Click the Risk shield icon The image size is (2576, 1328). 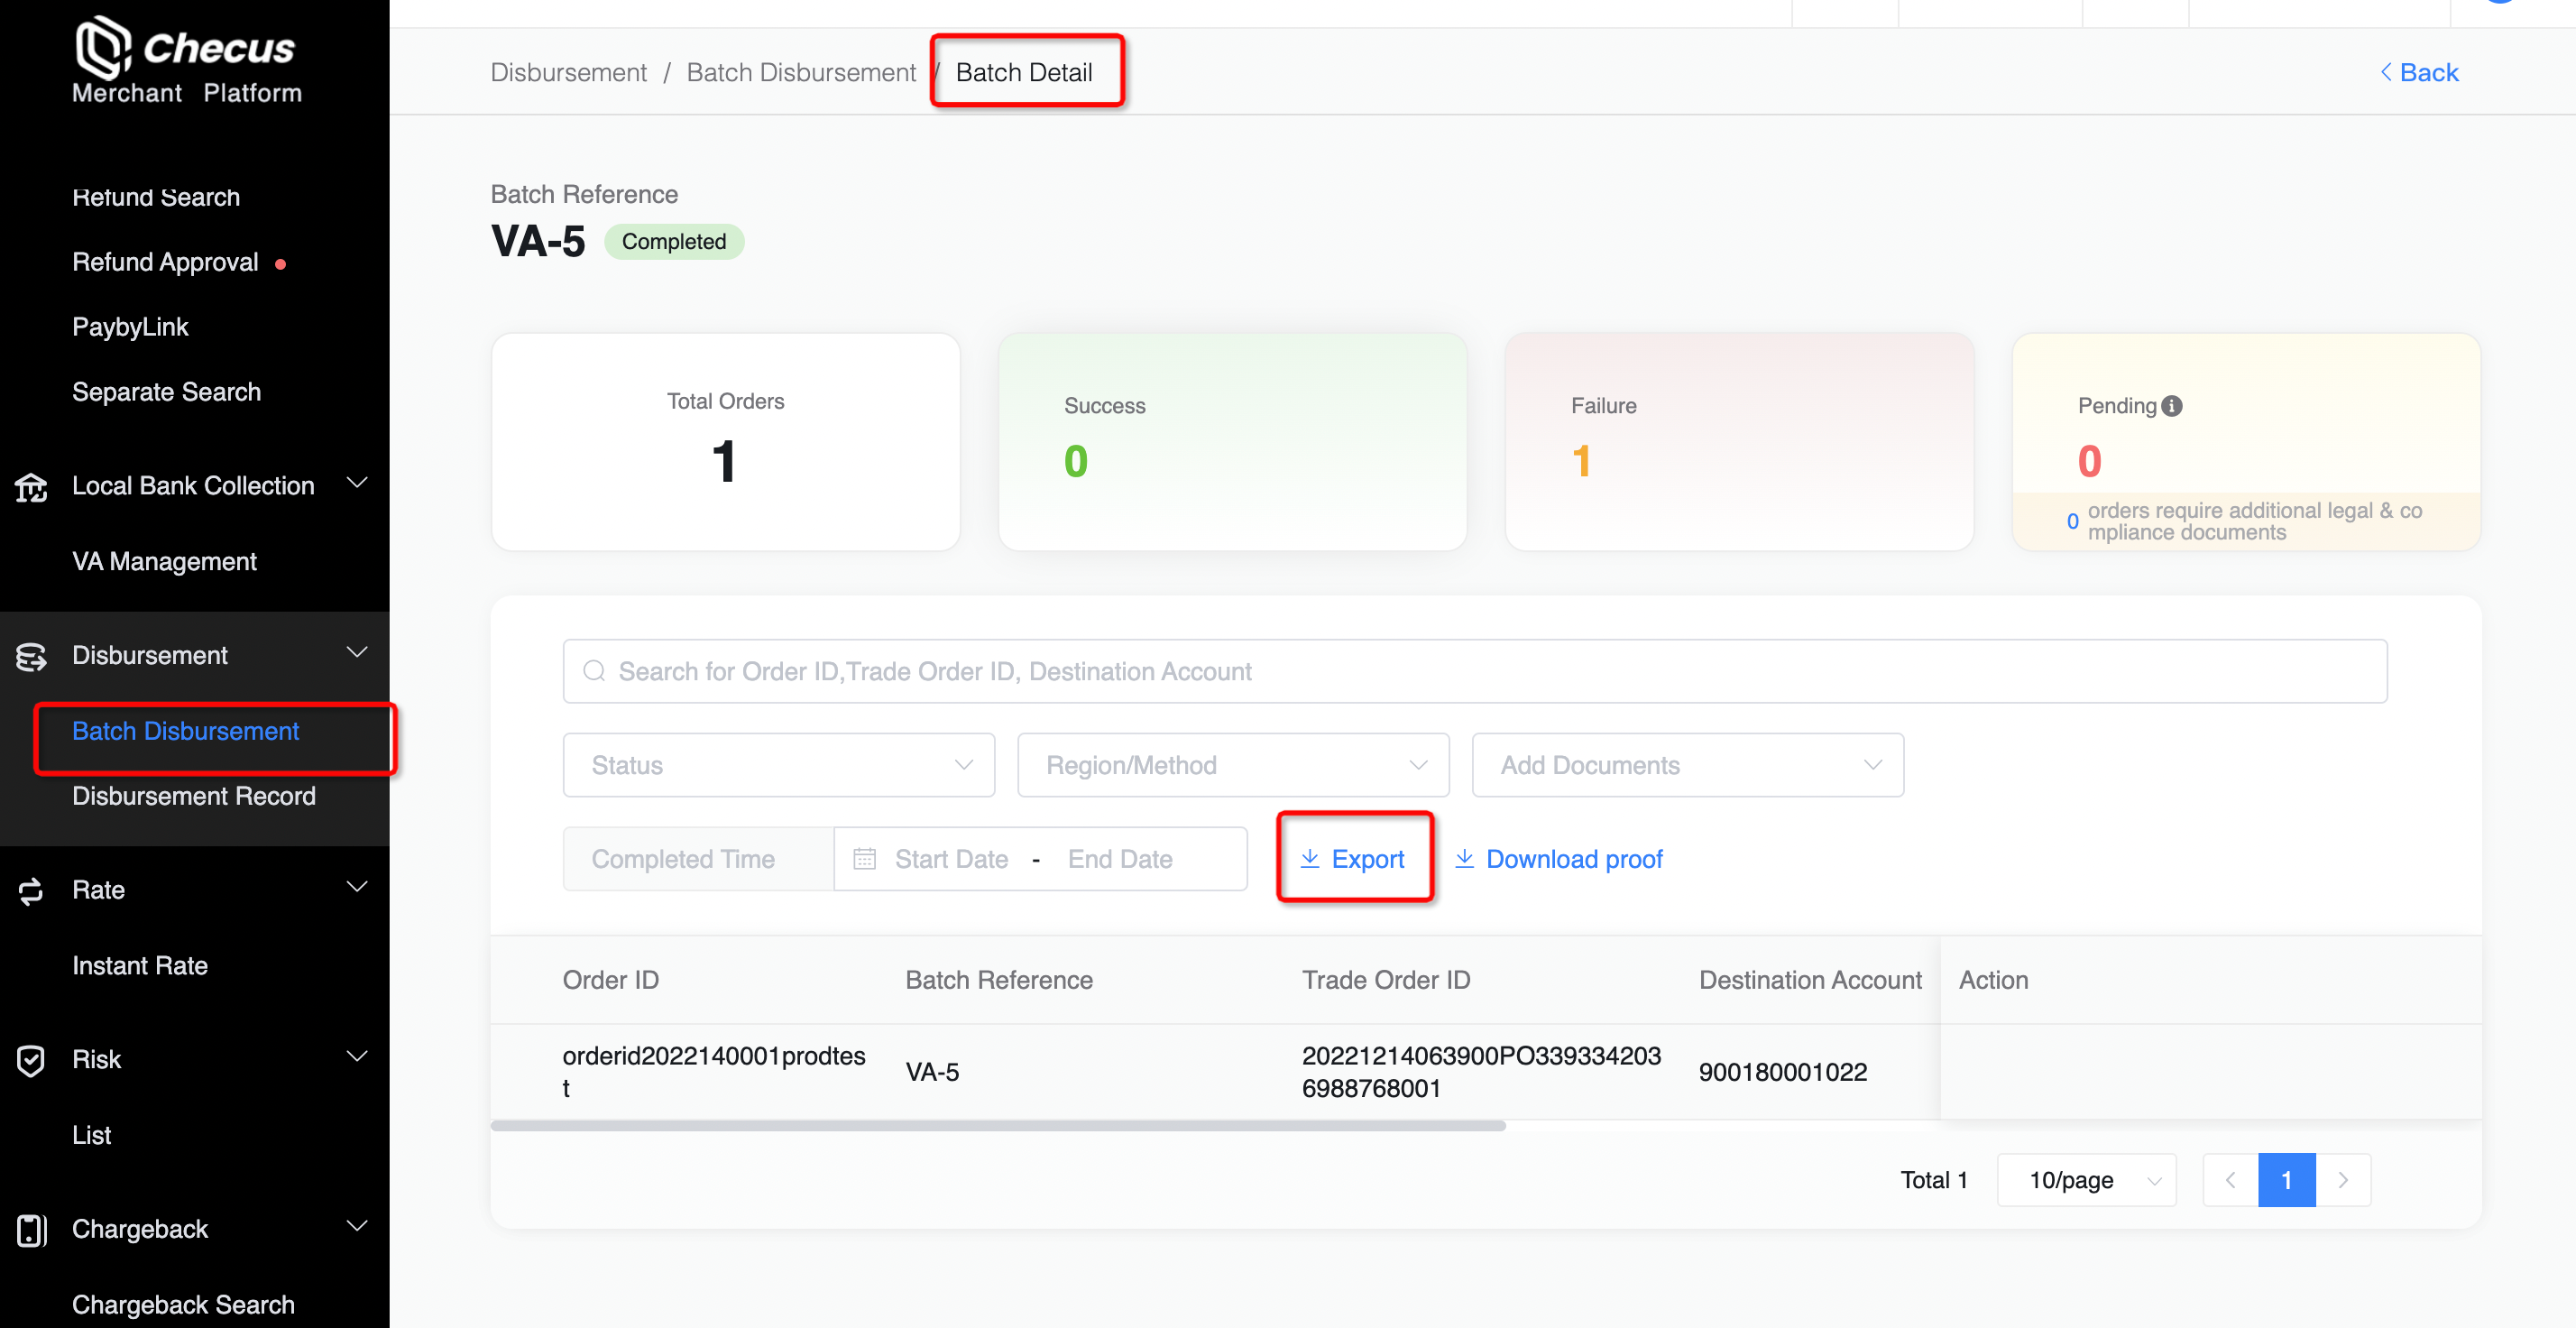point(31,1060)
